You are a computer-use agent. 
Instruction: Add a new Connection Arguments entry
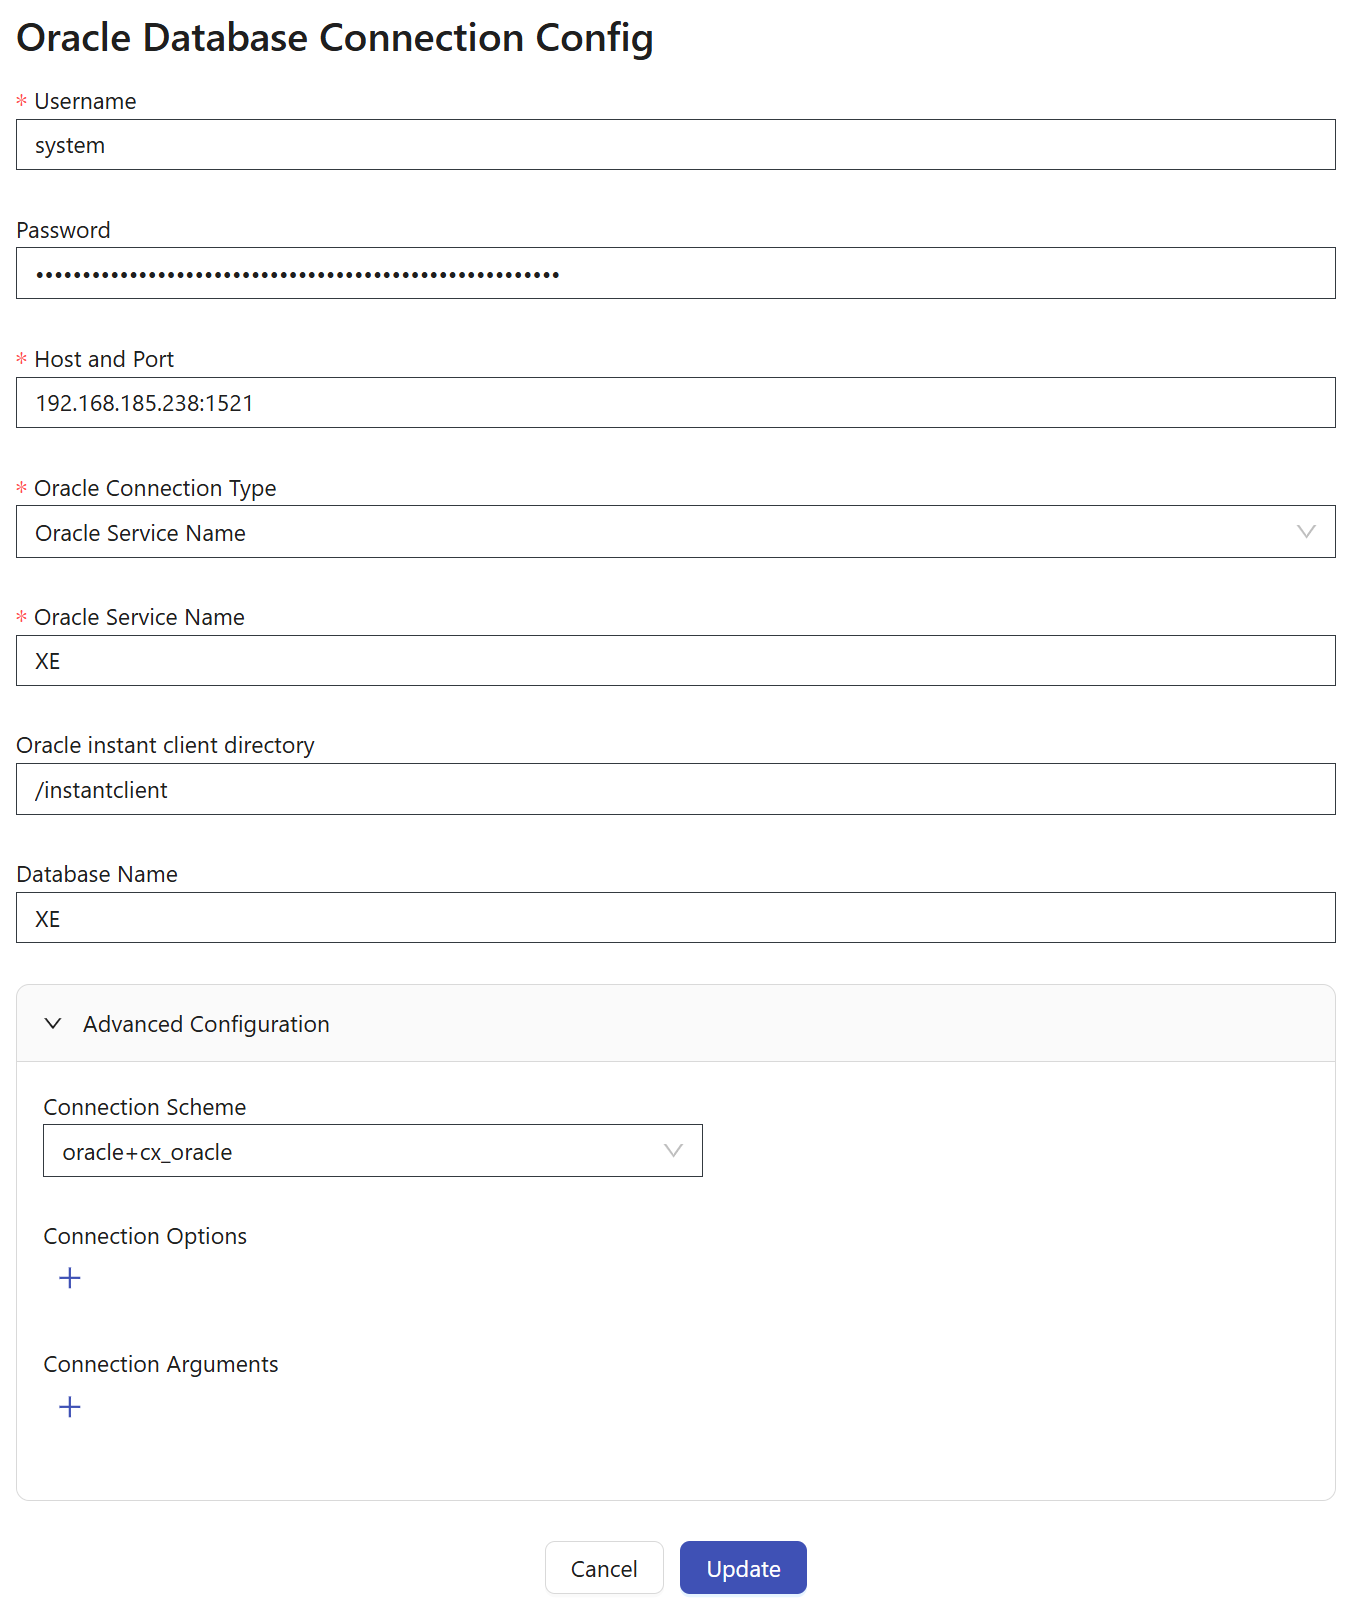click(x=70, y=1407)
